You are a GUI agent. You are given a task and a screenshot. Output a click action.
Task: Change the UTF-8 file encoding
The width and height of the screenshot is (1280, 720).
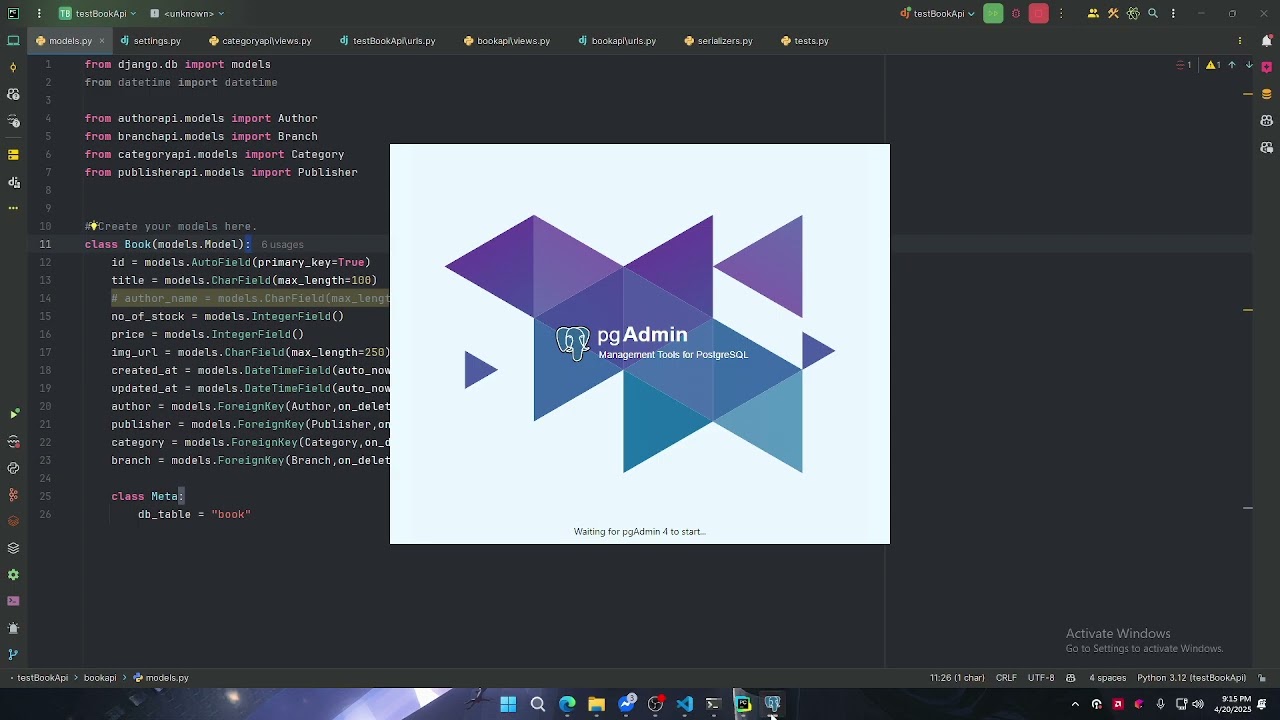click(x=1041, y=678)
